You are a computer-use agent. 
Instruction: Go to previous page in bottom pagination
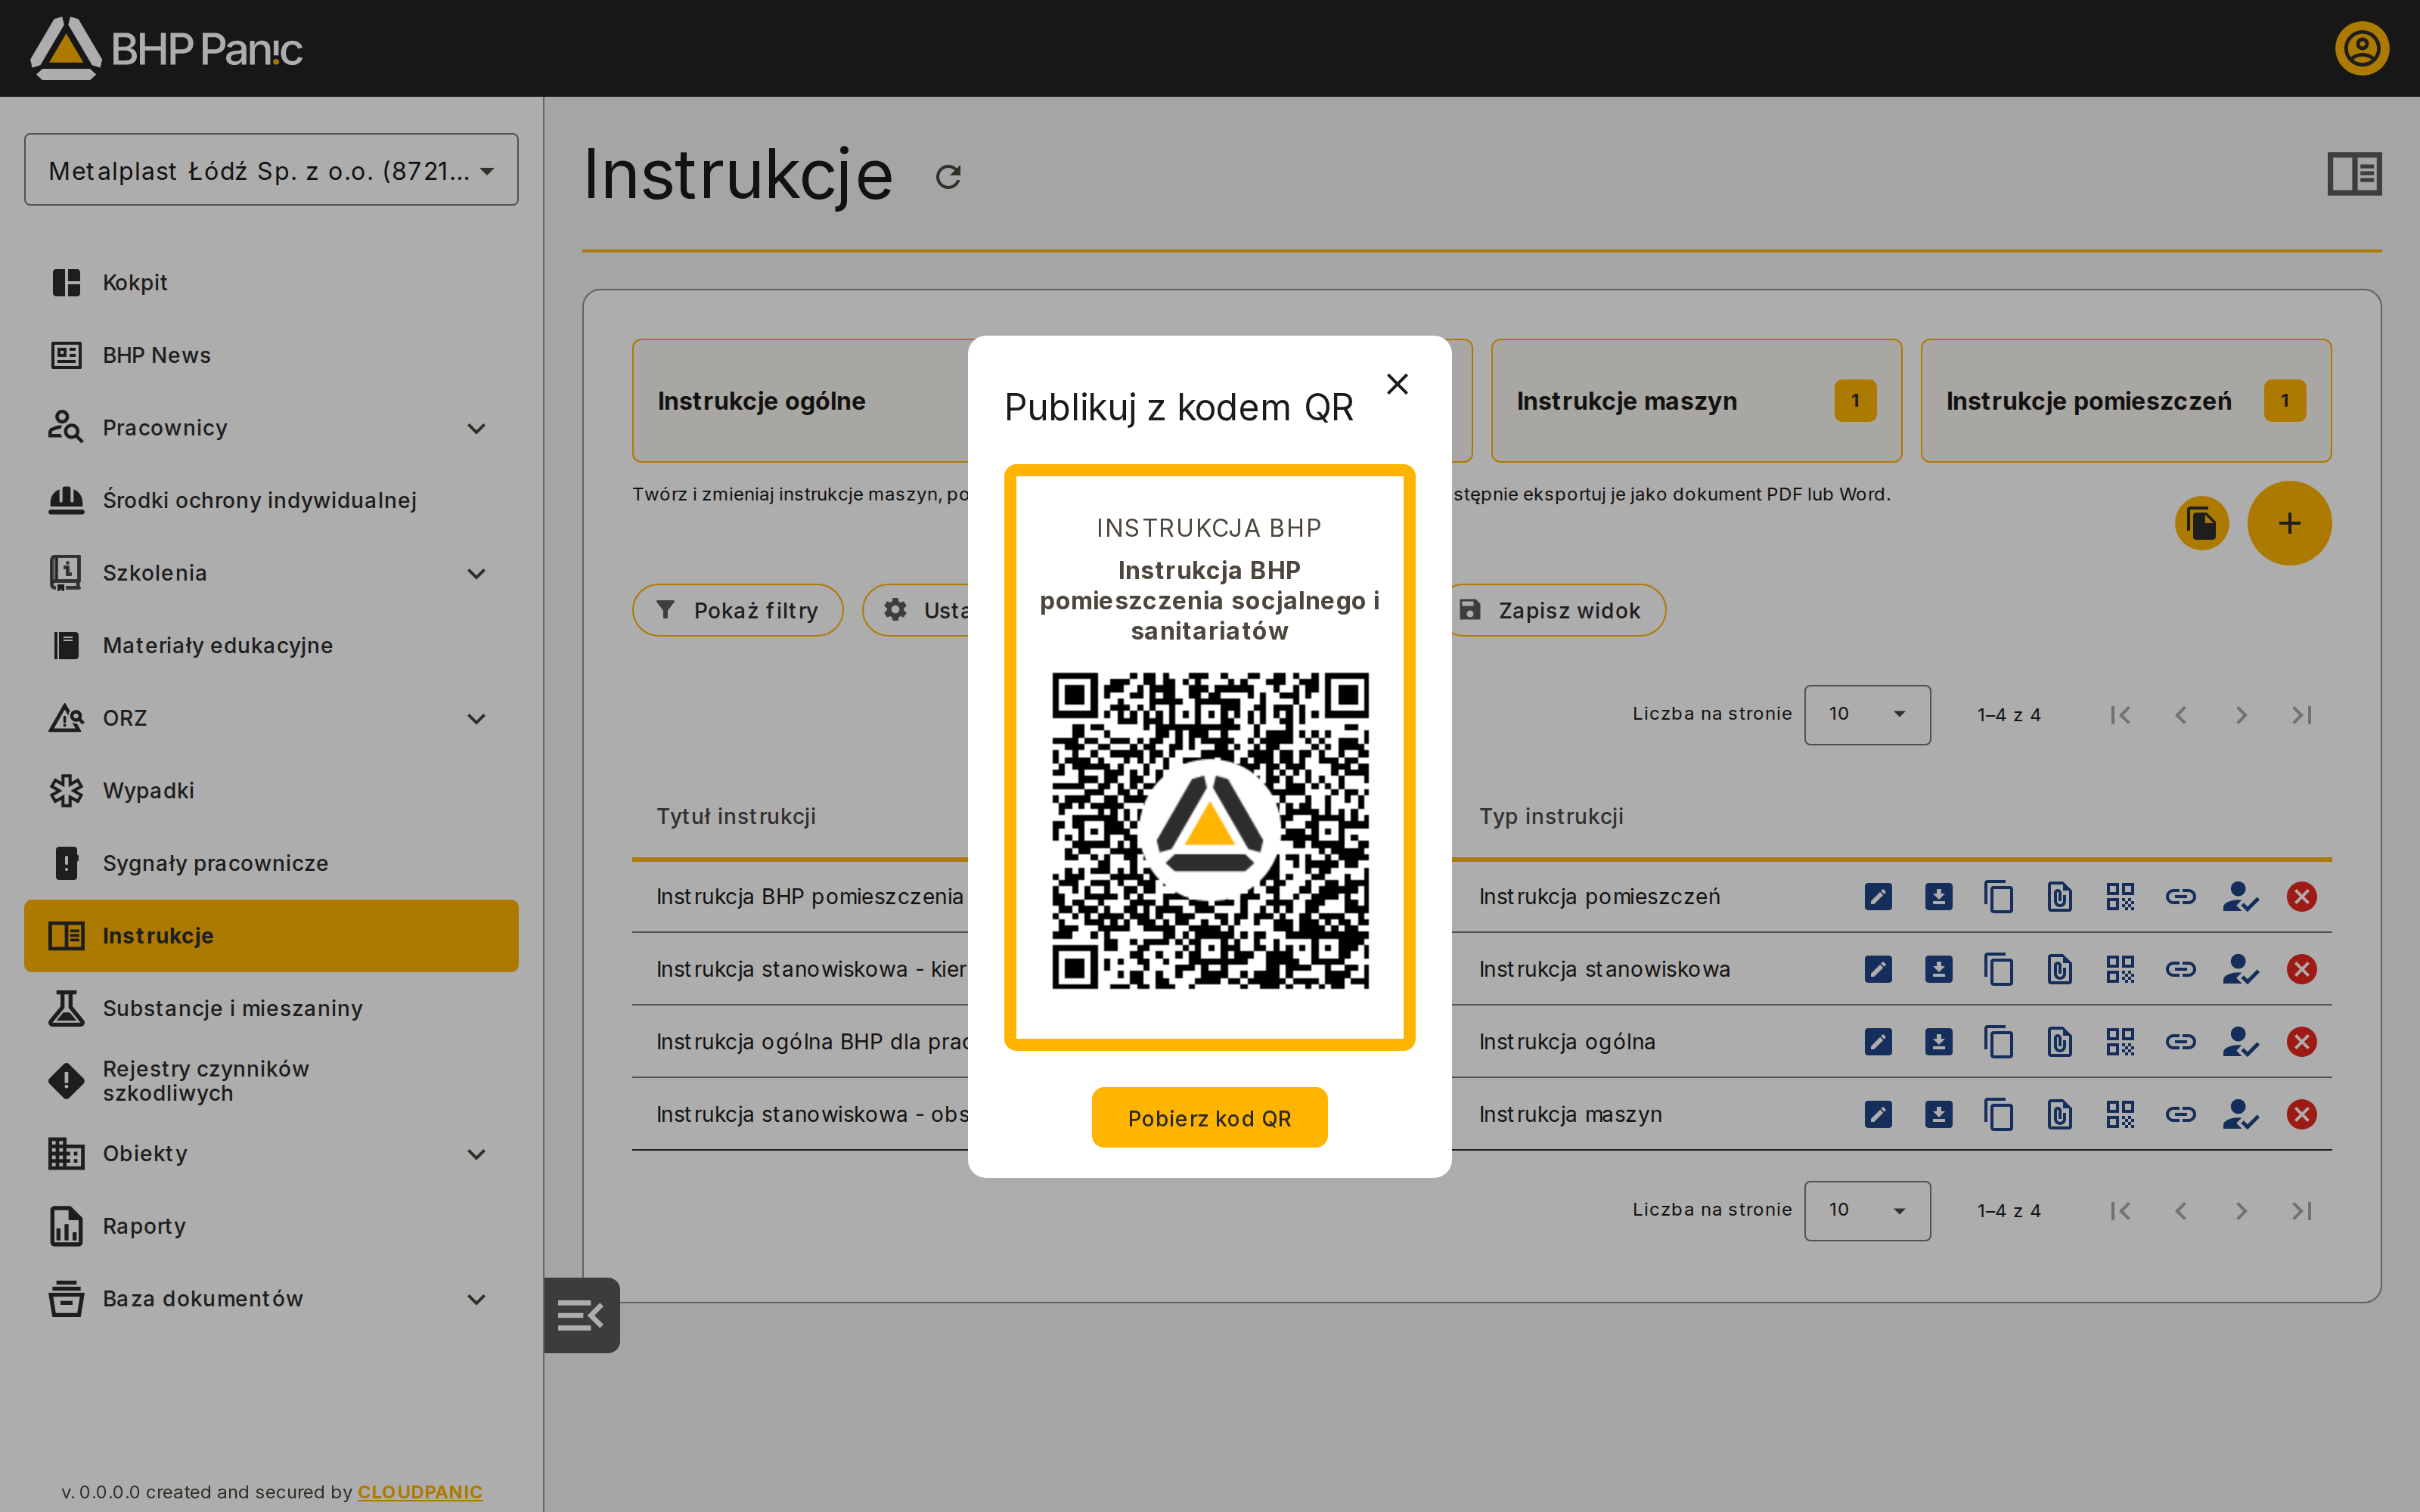[x=2181, y=1211]
